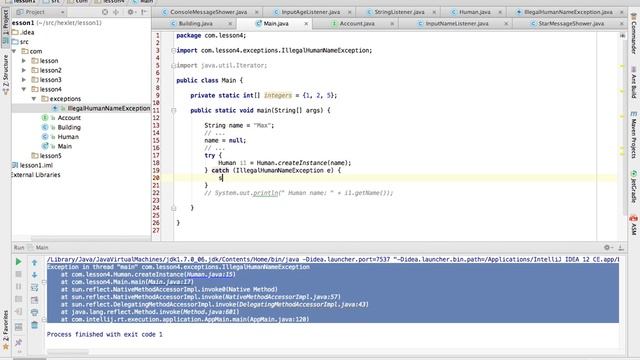Close the Main.java tab
Image resolution: width=640 pixels, height=360 pixels.
pyautogui.click(x=306, y=24)
